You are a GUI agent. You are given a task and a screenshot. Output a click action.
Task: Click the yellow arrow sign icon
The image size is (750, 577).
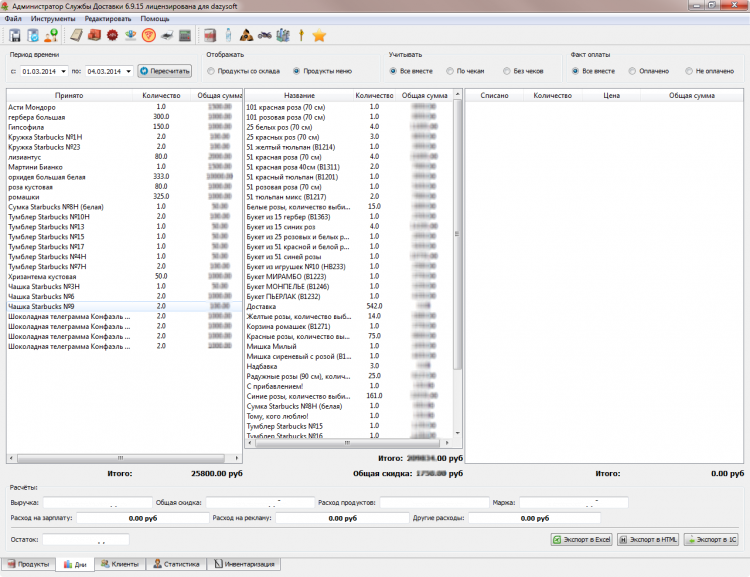click(x=301, y=35)
